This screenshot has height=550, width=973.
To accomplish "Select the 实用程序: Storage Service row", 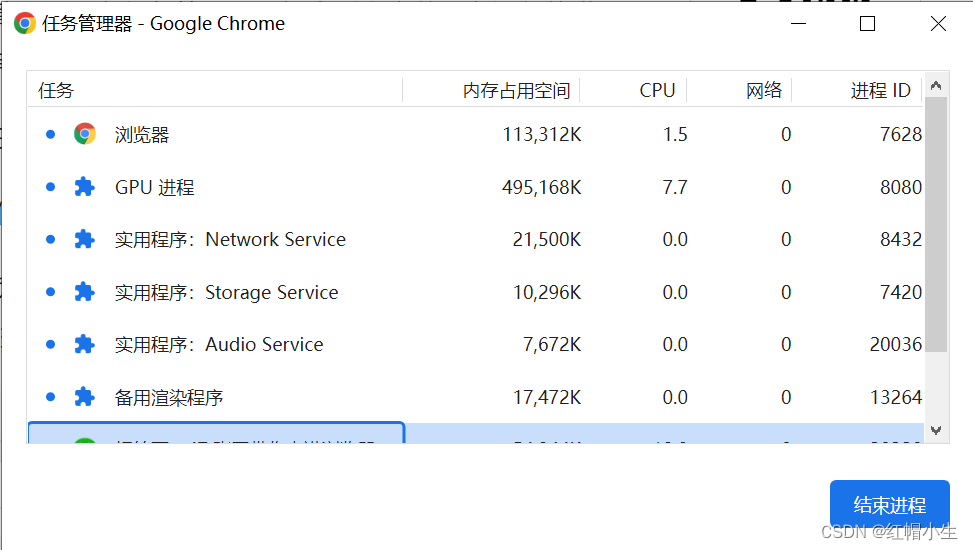I will coord(476,292).
